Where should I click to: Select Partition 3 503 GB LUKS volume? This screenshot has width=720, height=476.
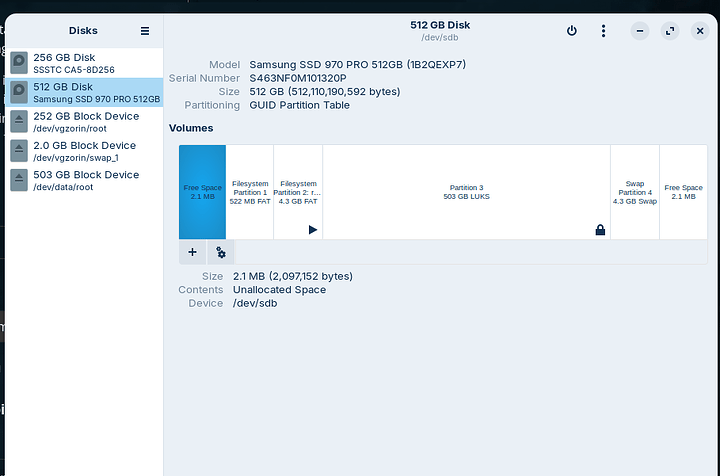[467, 192]
